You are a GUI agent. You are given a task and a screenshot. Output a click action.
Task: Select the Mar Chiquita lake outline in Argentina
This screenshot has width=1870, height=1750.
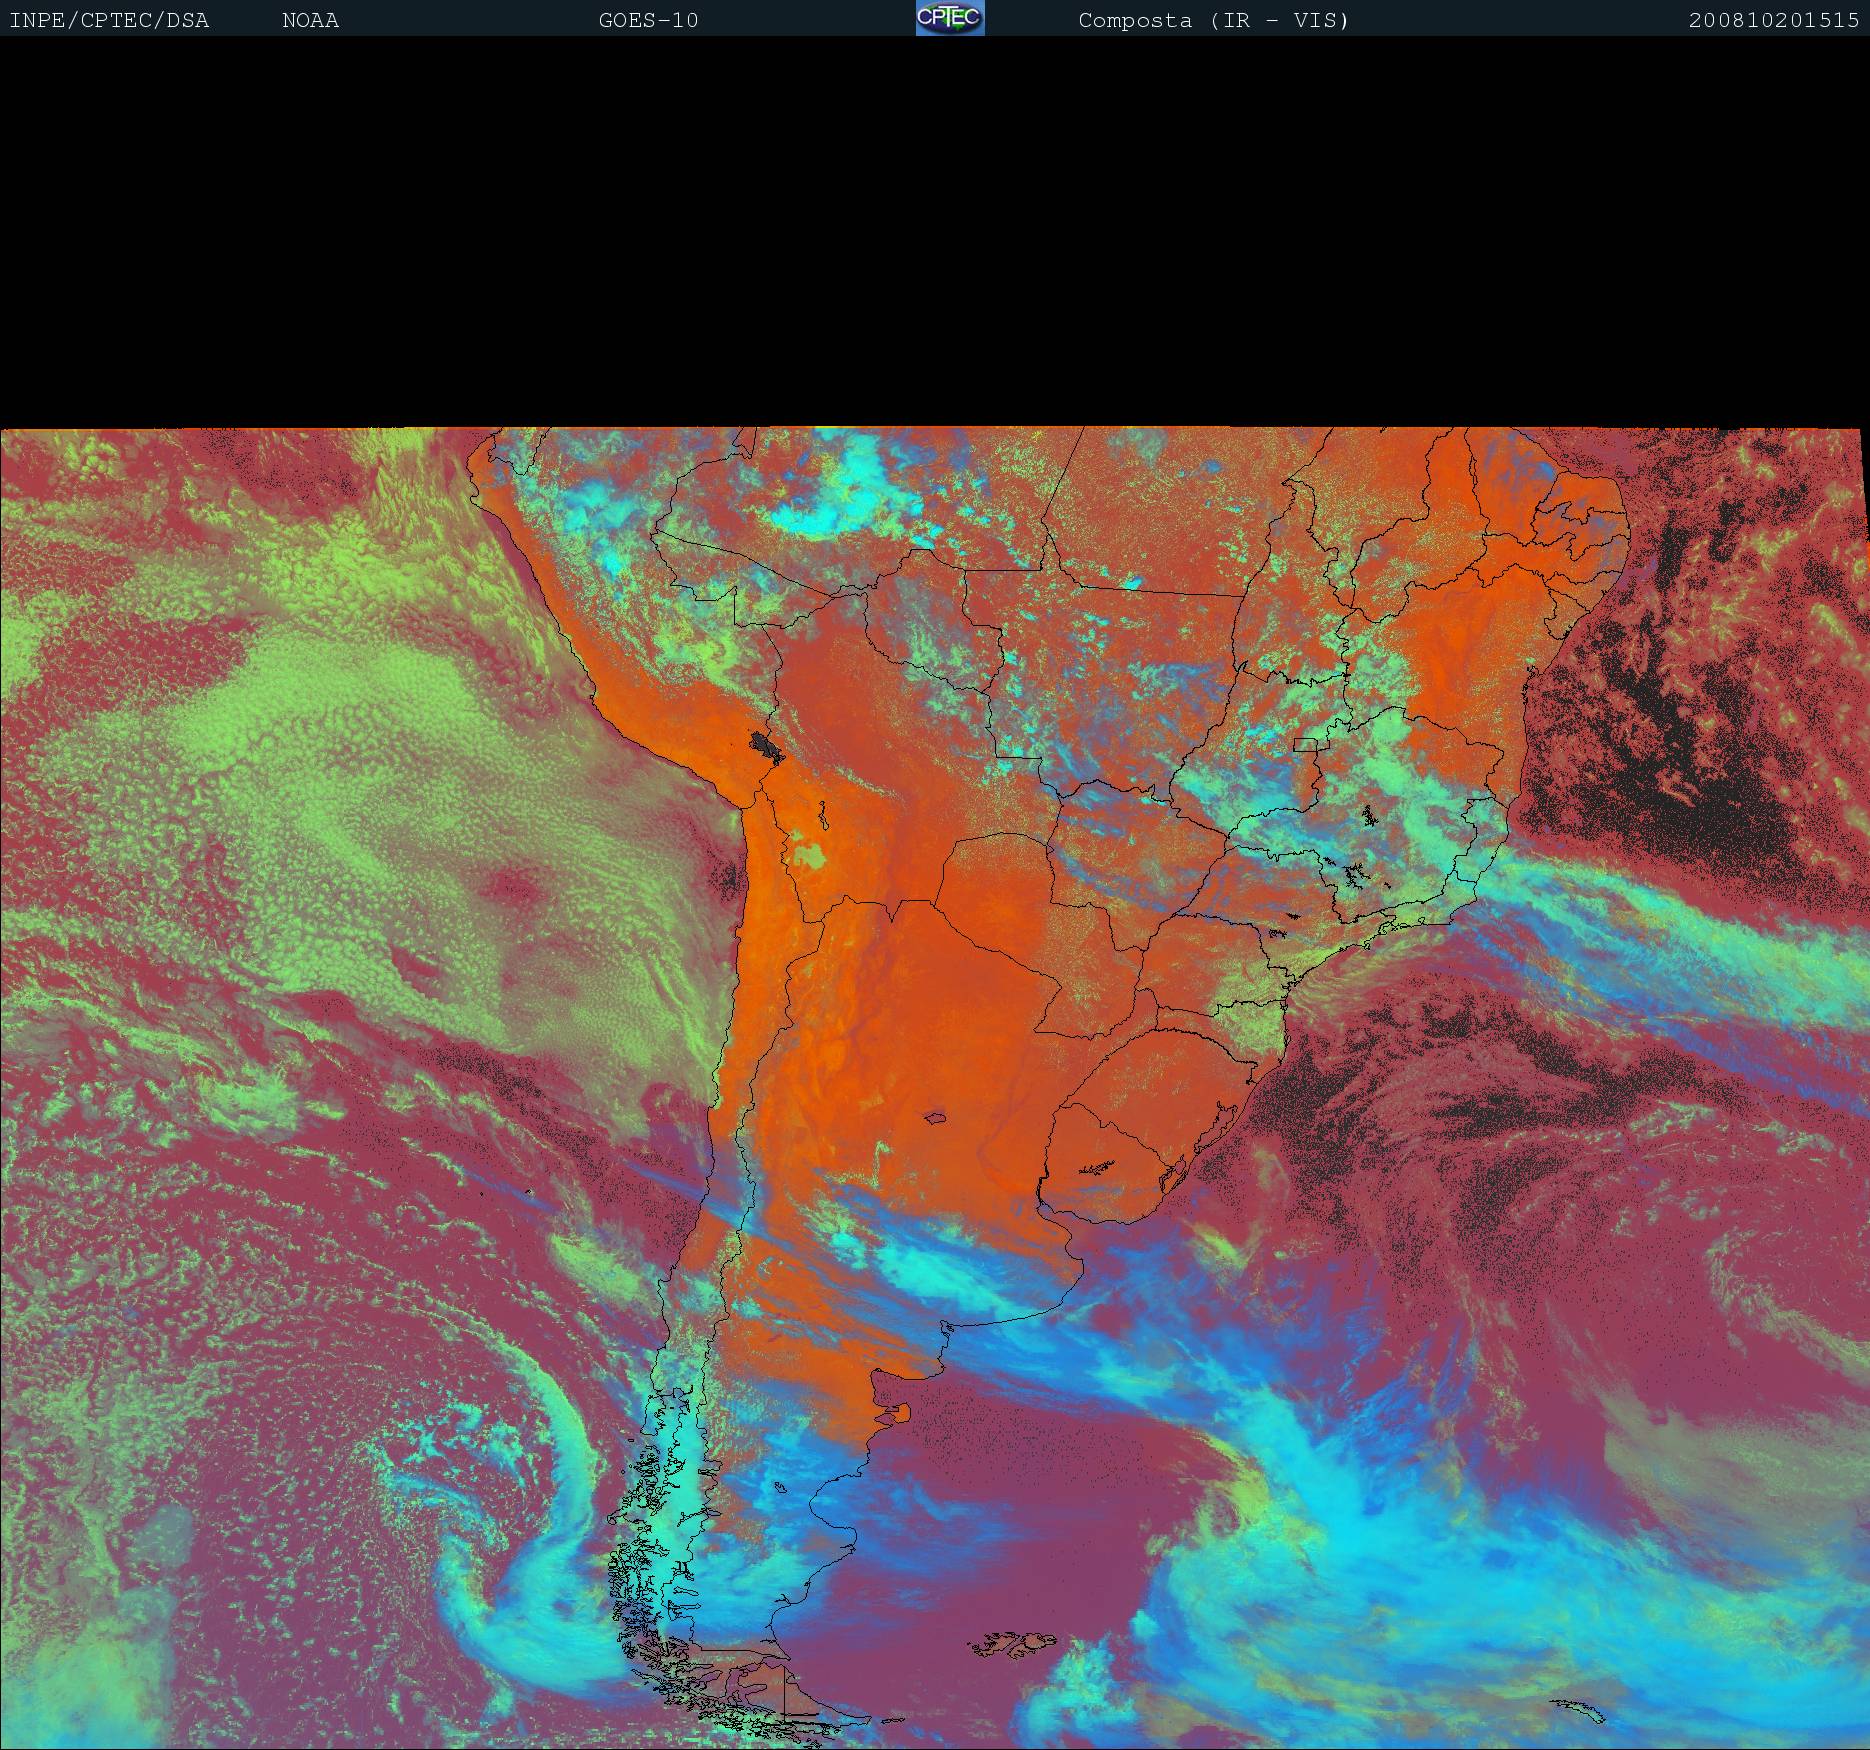(936, 1117)
